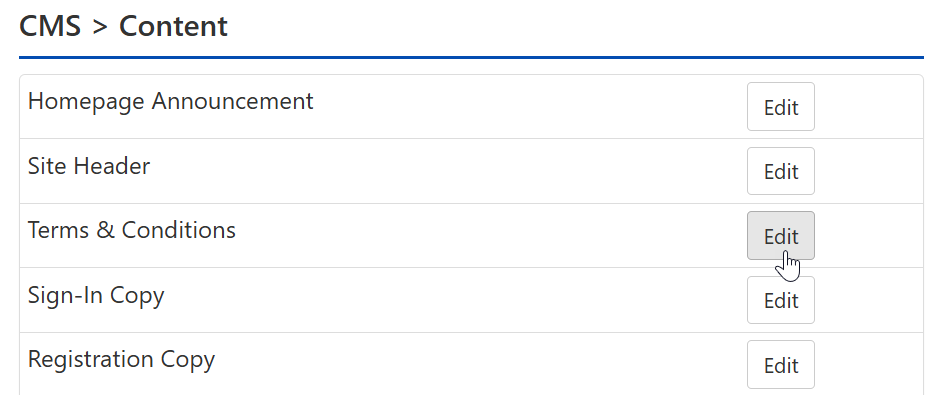Edit the Homepage Announcement content

(x=781, y=107)
